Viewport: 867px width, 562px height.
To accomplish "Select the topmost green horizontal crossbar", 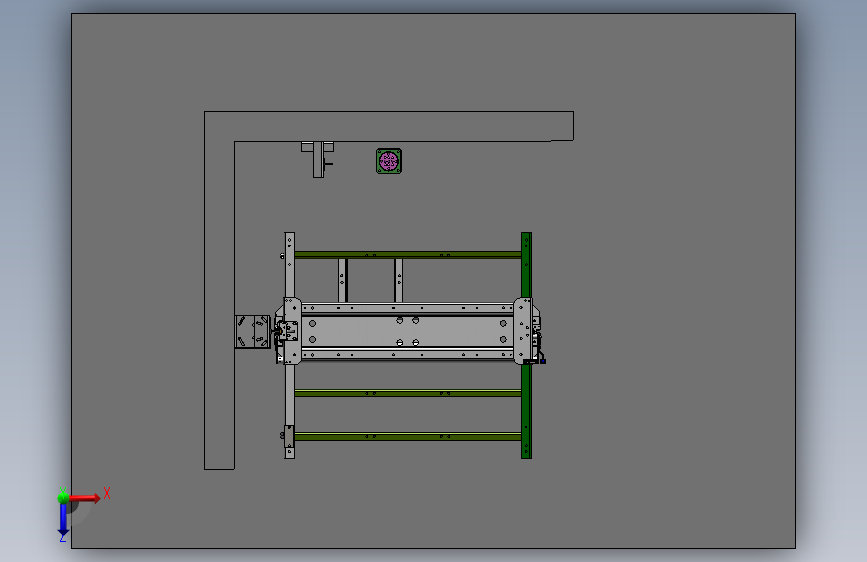I will click(408, 255).
